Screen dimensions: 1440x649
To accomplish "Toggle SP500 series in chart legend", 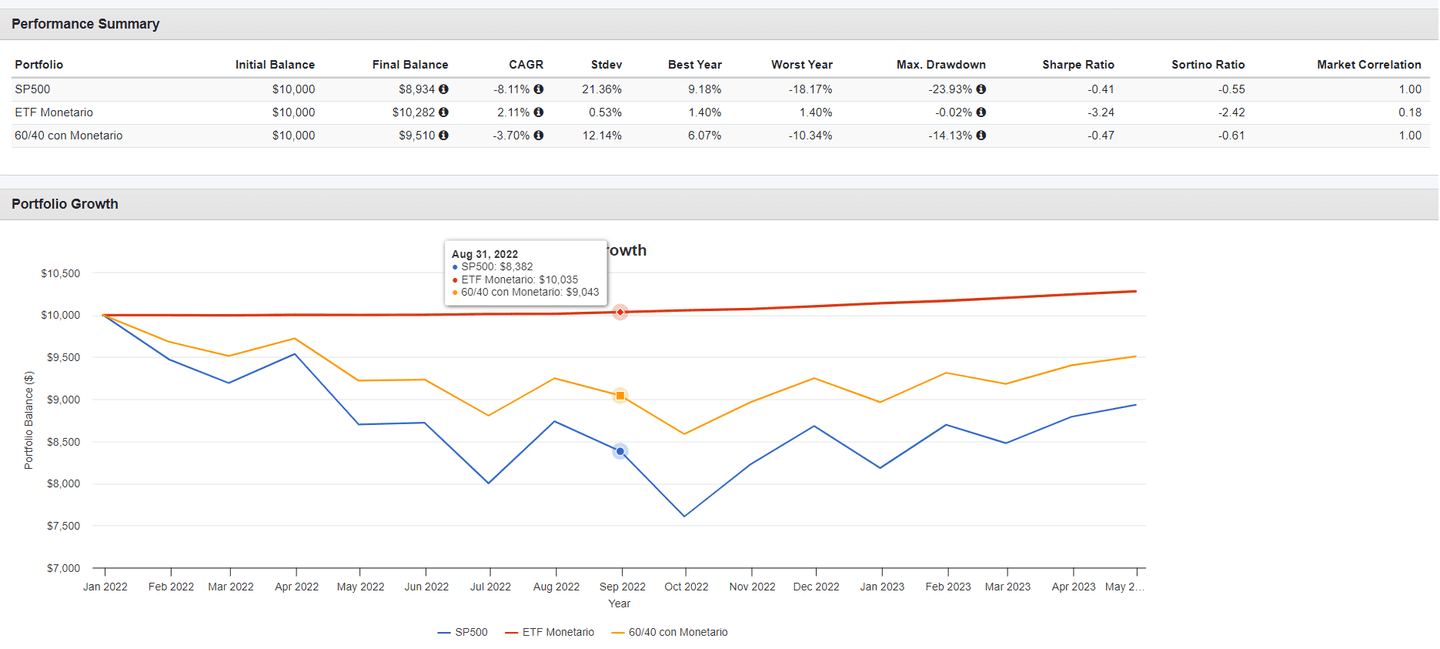I will coord(462,632).
